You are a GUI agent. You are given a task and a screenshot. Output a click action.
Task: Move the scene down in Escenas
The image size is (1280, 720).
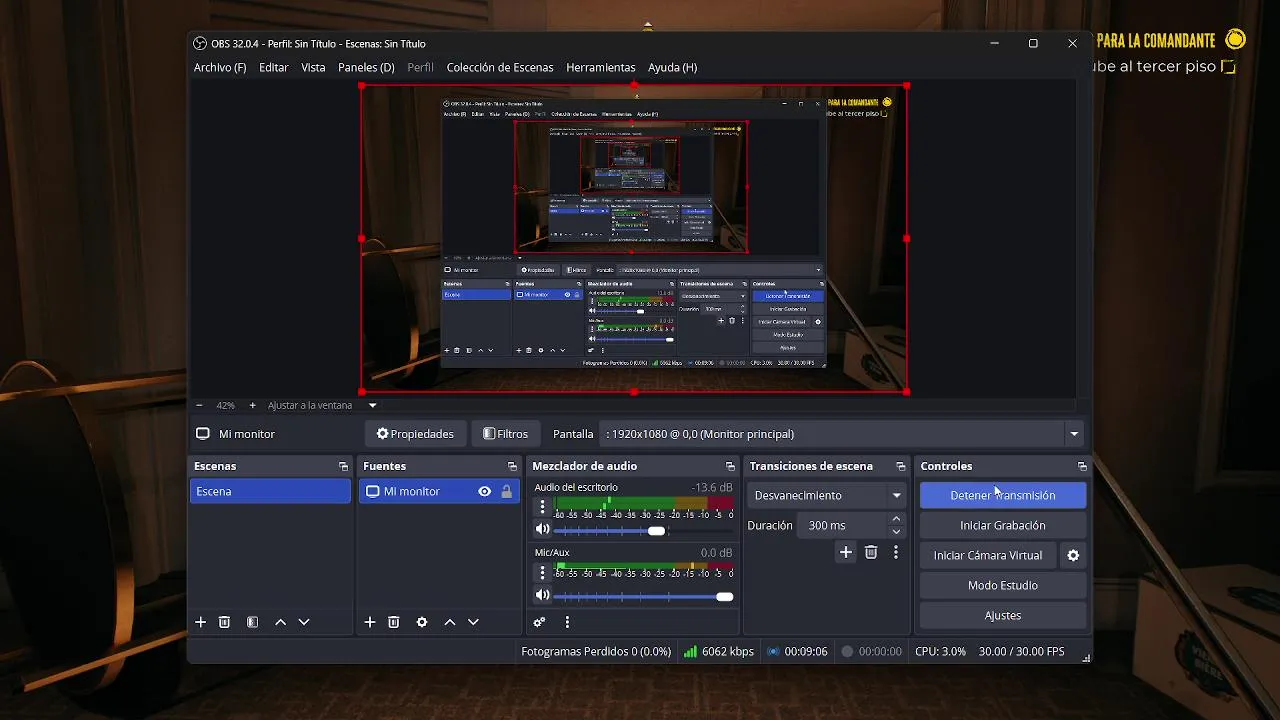(x=304, y=622)
